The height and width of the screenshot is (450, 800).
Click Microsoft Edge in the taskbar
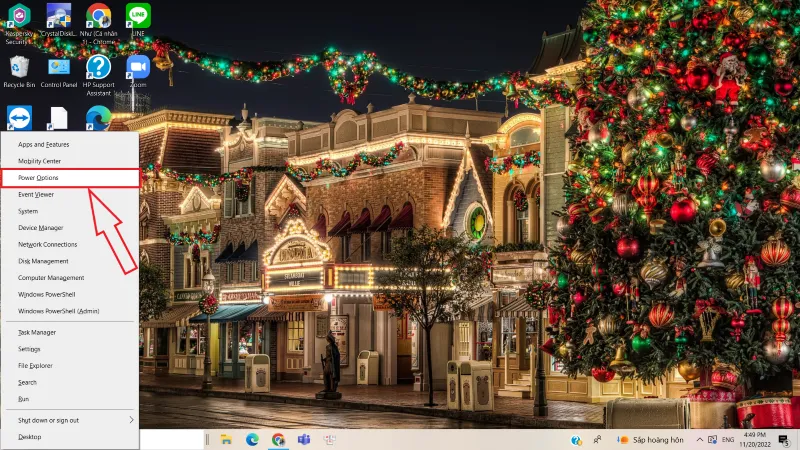tap(252, 439)
